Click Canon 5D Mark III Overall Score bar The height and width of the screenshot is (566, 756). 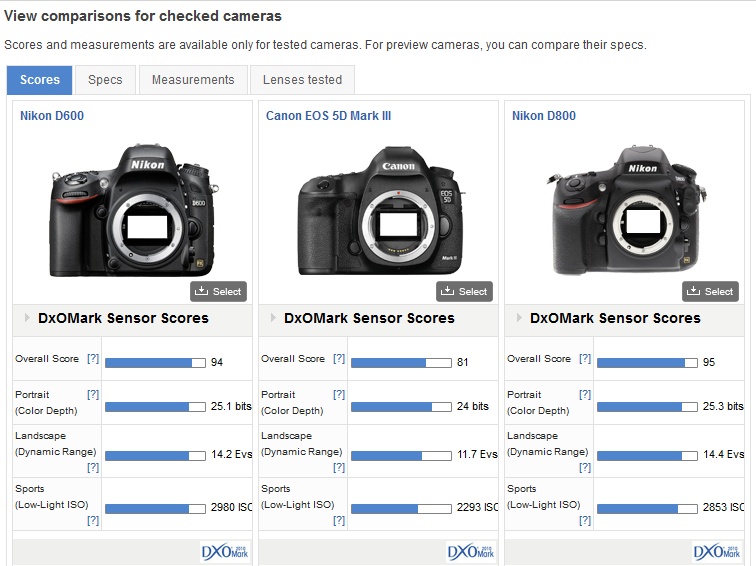tap(401, 363)
